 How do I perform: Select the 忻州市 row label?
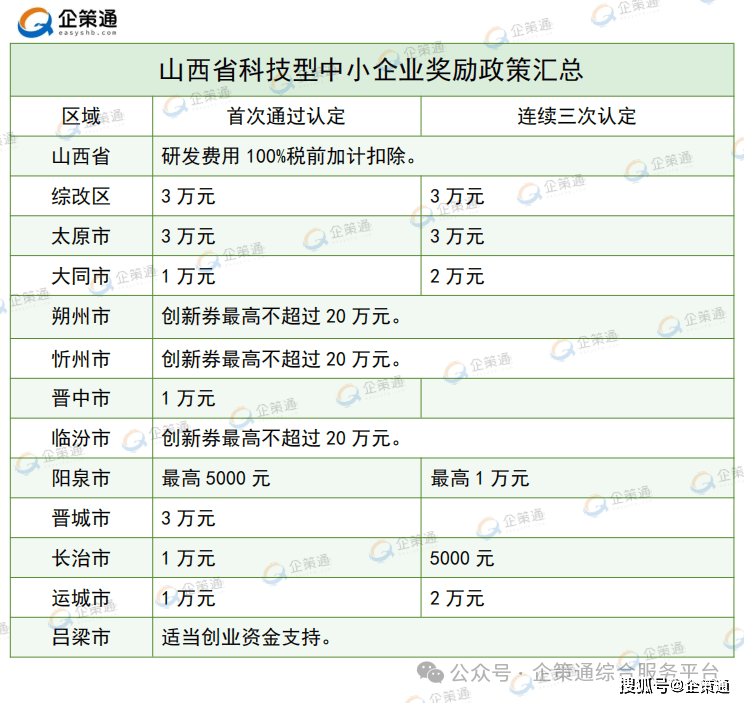81,359
